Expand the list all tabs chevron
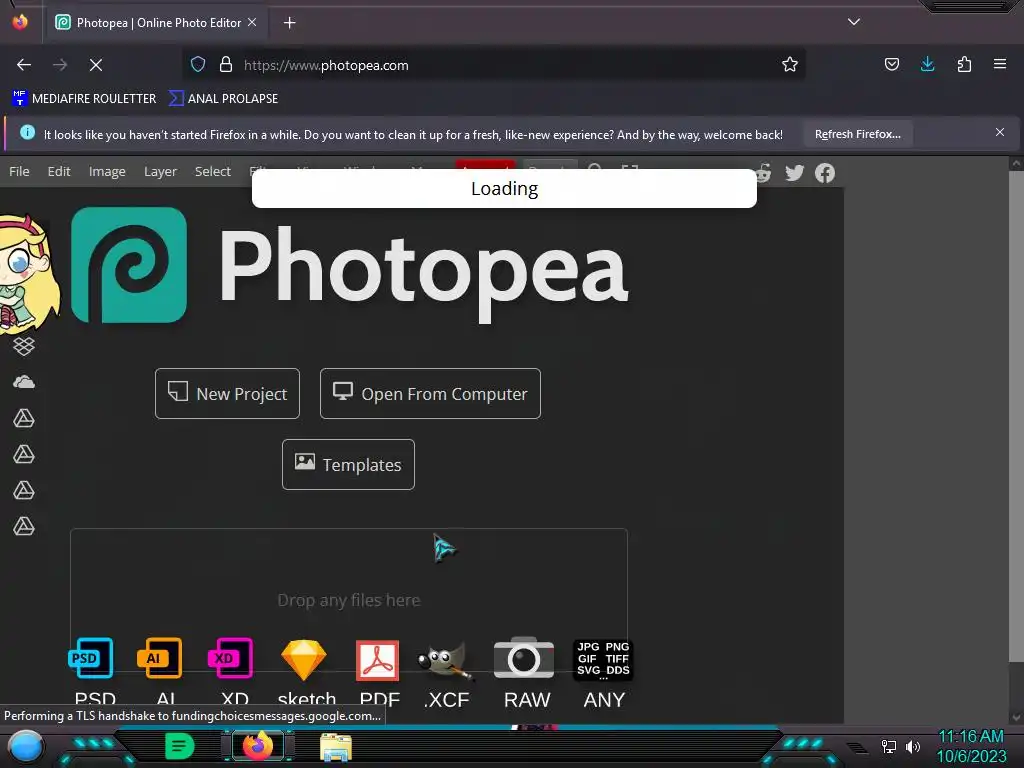The width and height of the screenshot is (1024, 768). tap(854, 22)
